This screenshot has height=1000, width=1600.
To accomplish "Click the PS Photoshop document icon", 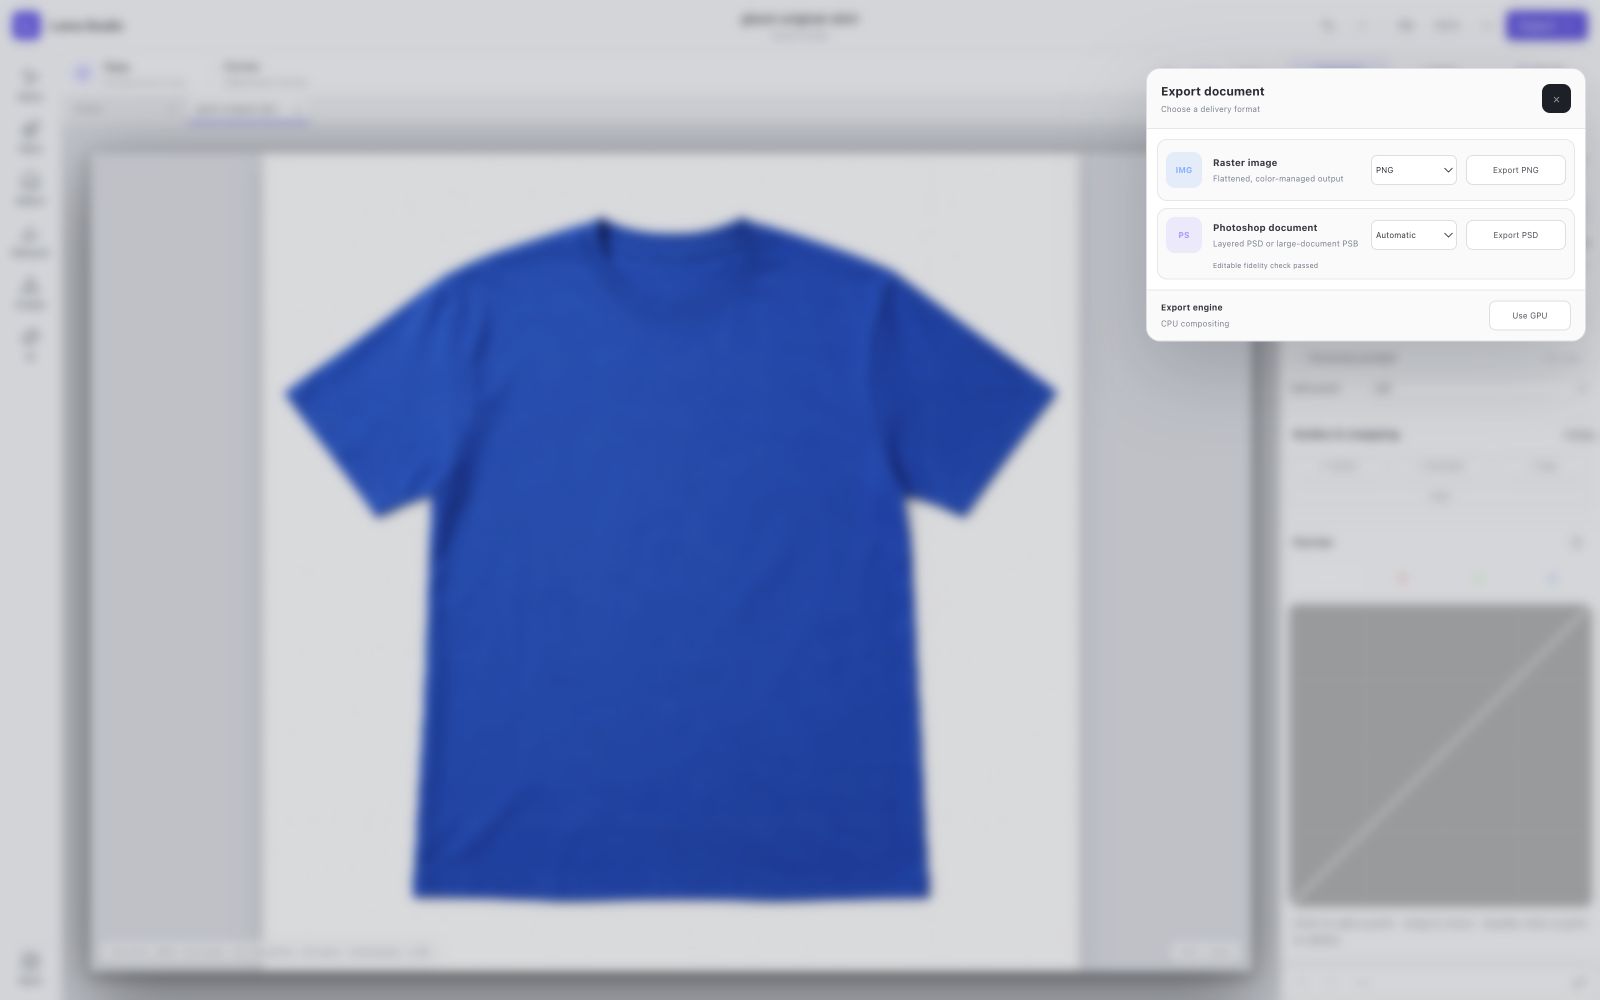I will (1184, 235).
